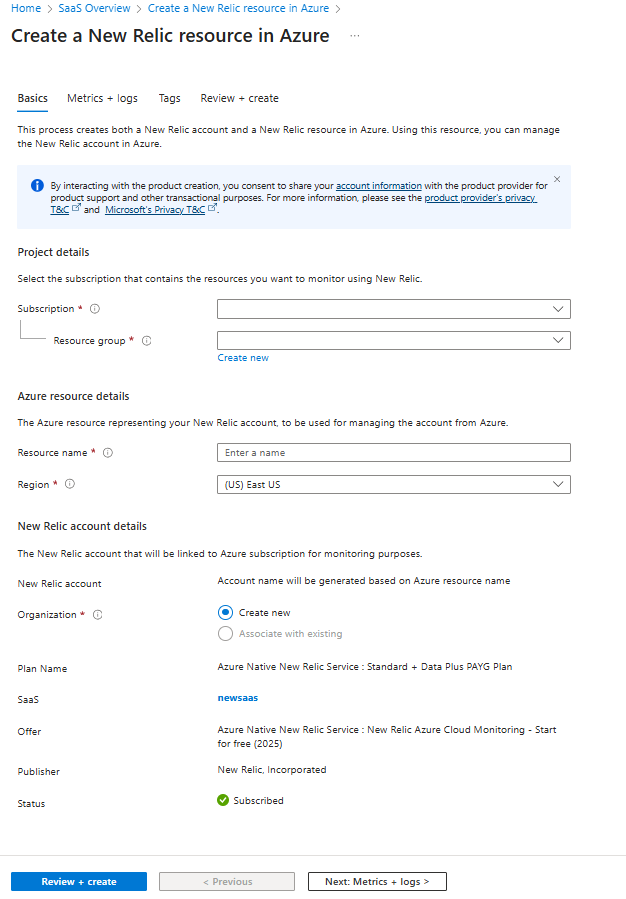The image size is (626, 899).
Task: Open the Subscription dropdown
Action: (x=393, y=308)
